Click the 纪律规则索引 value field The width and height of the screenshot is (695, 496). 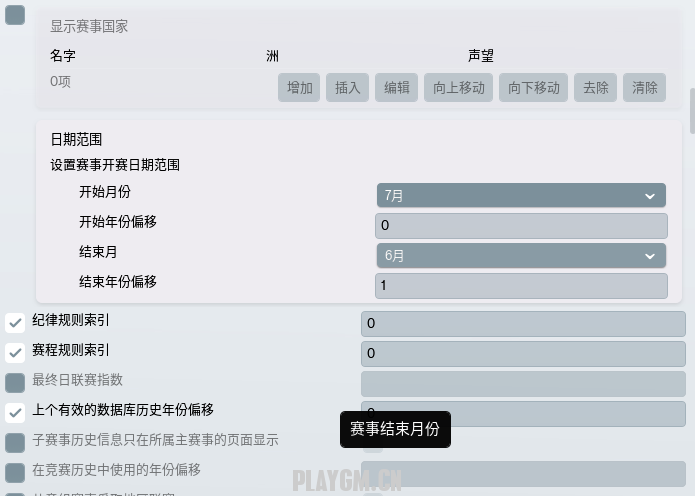coord(523,324)
